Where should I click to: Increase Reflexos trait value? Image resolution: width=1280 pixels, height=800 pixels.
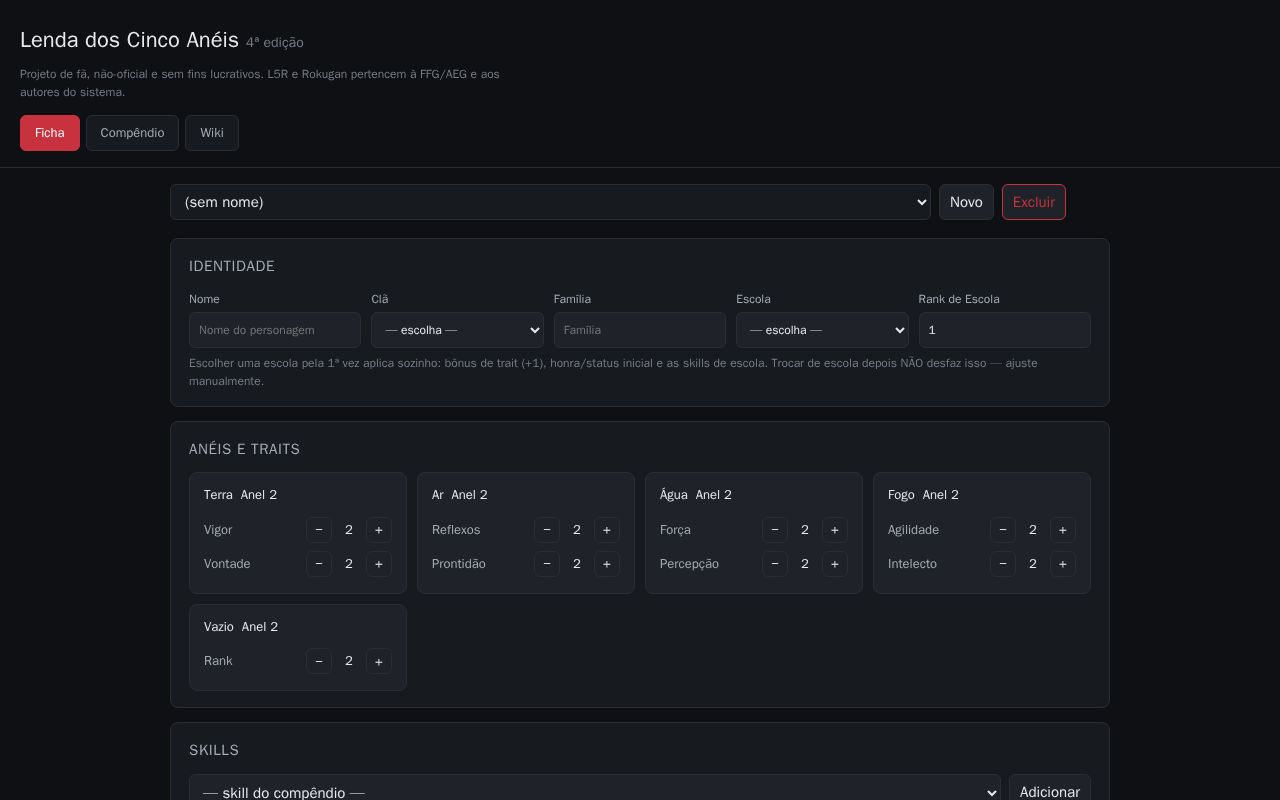click(x=607, y=530)
